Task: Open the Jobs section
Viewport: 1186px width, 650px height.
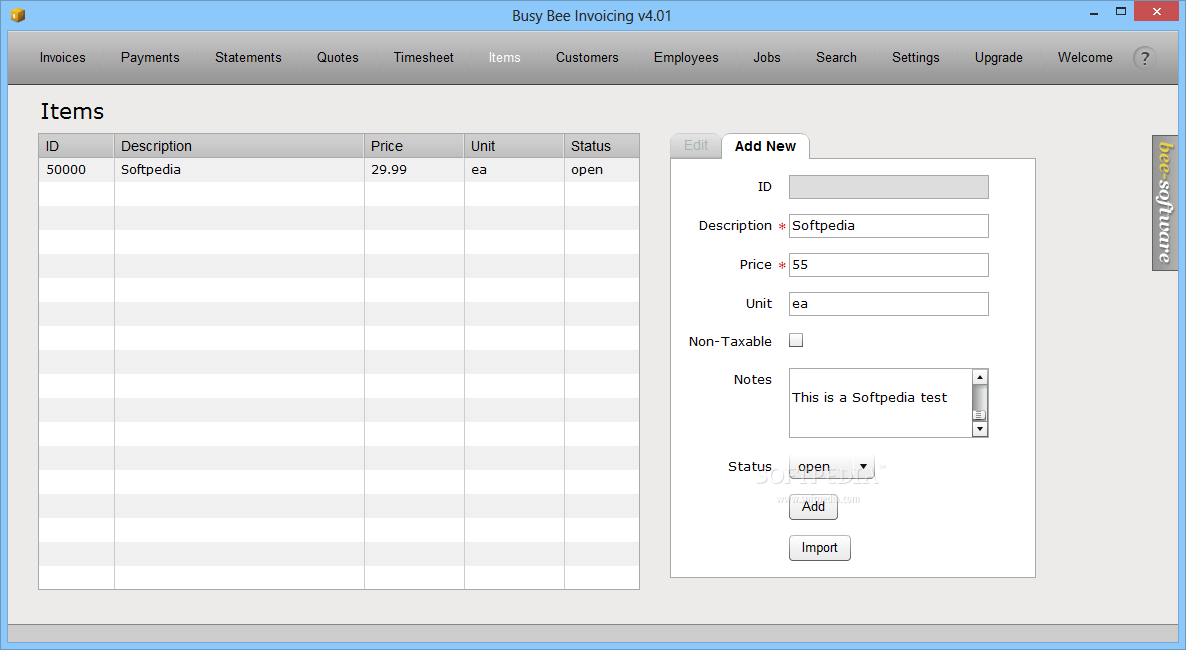Action: [x=767, y=58]
